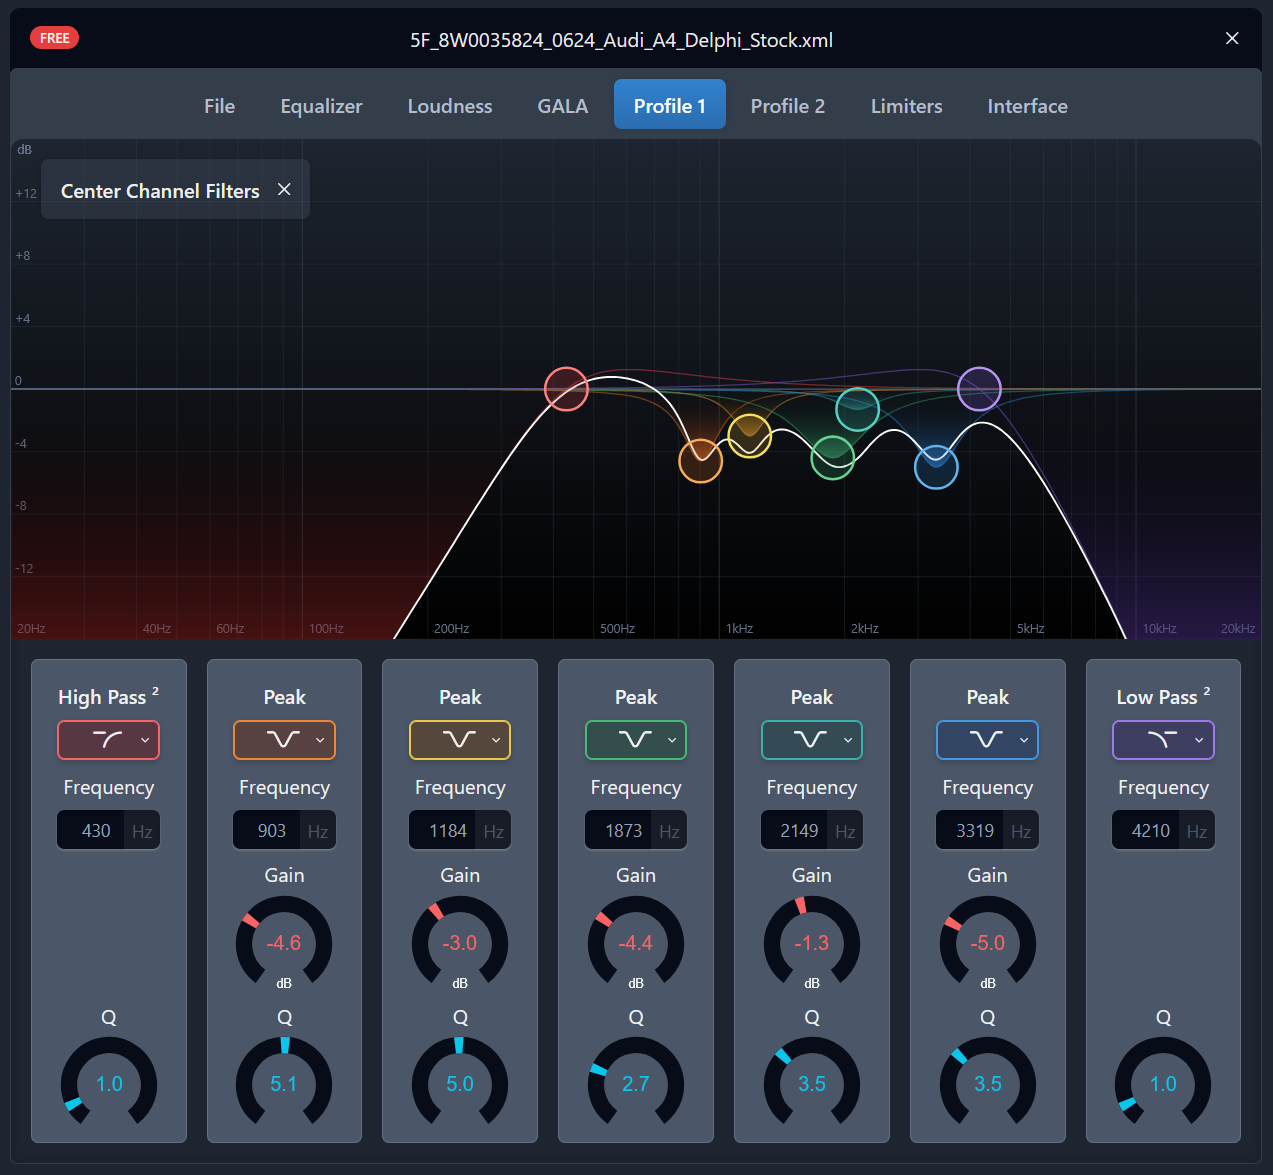
Task: Open the Equalizer tab
Action: [321, 105]
